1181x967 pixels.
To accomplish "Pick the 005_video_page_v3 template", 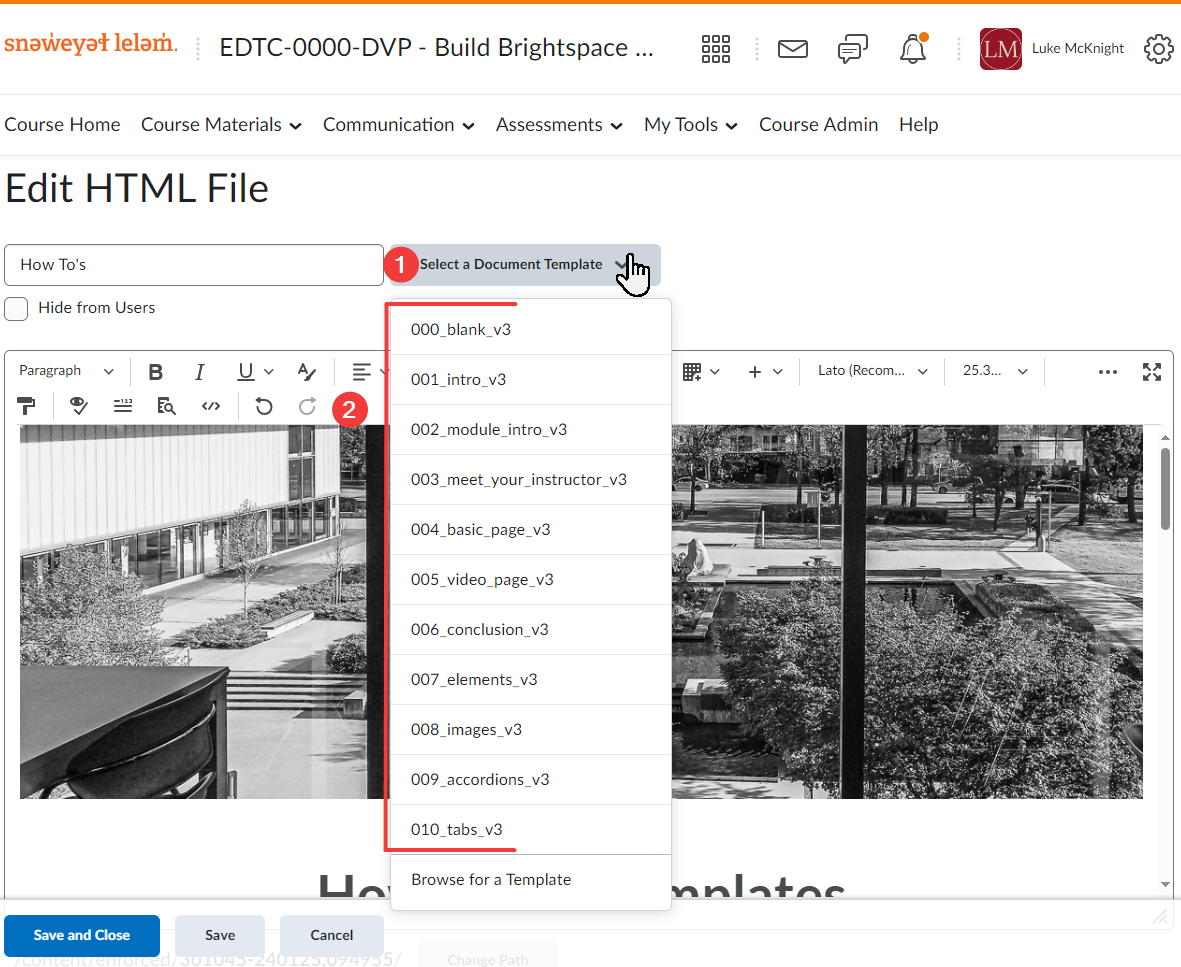I will (x=531, y=580).
